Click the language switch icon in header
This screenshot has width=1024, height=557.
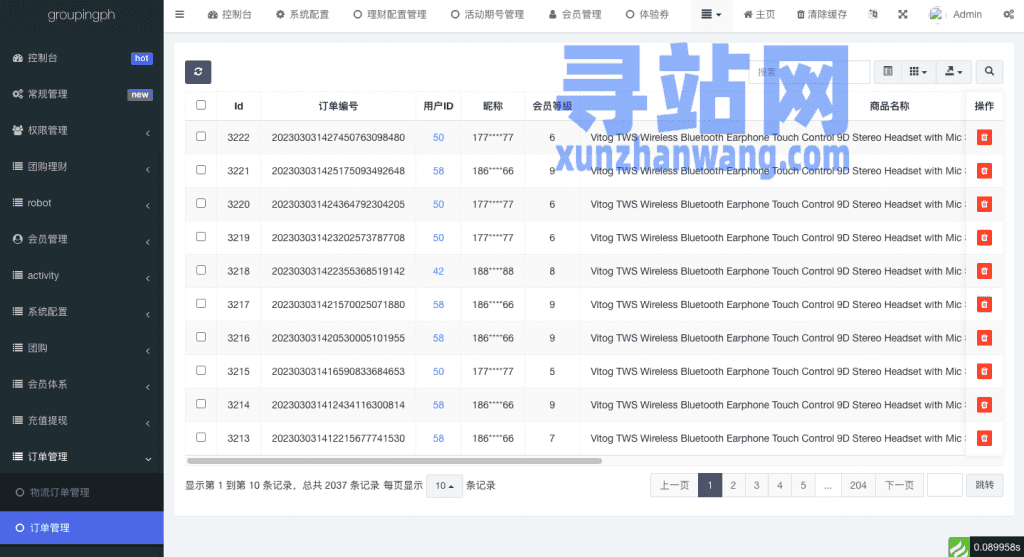(x=872, y=14)
